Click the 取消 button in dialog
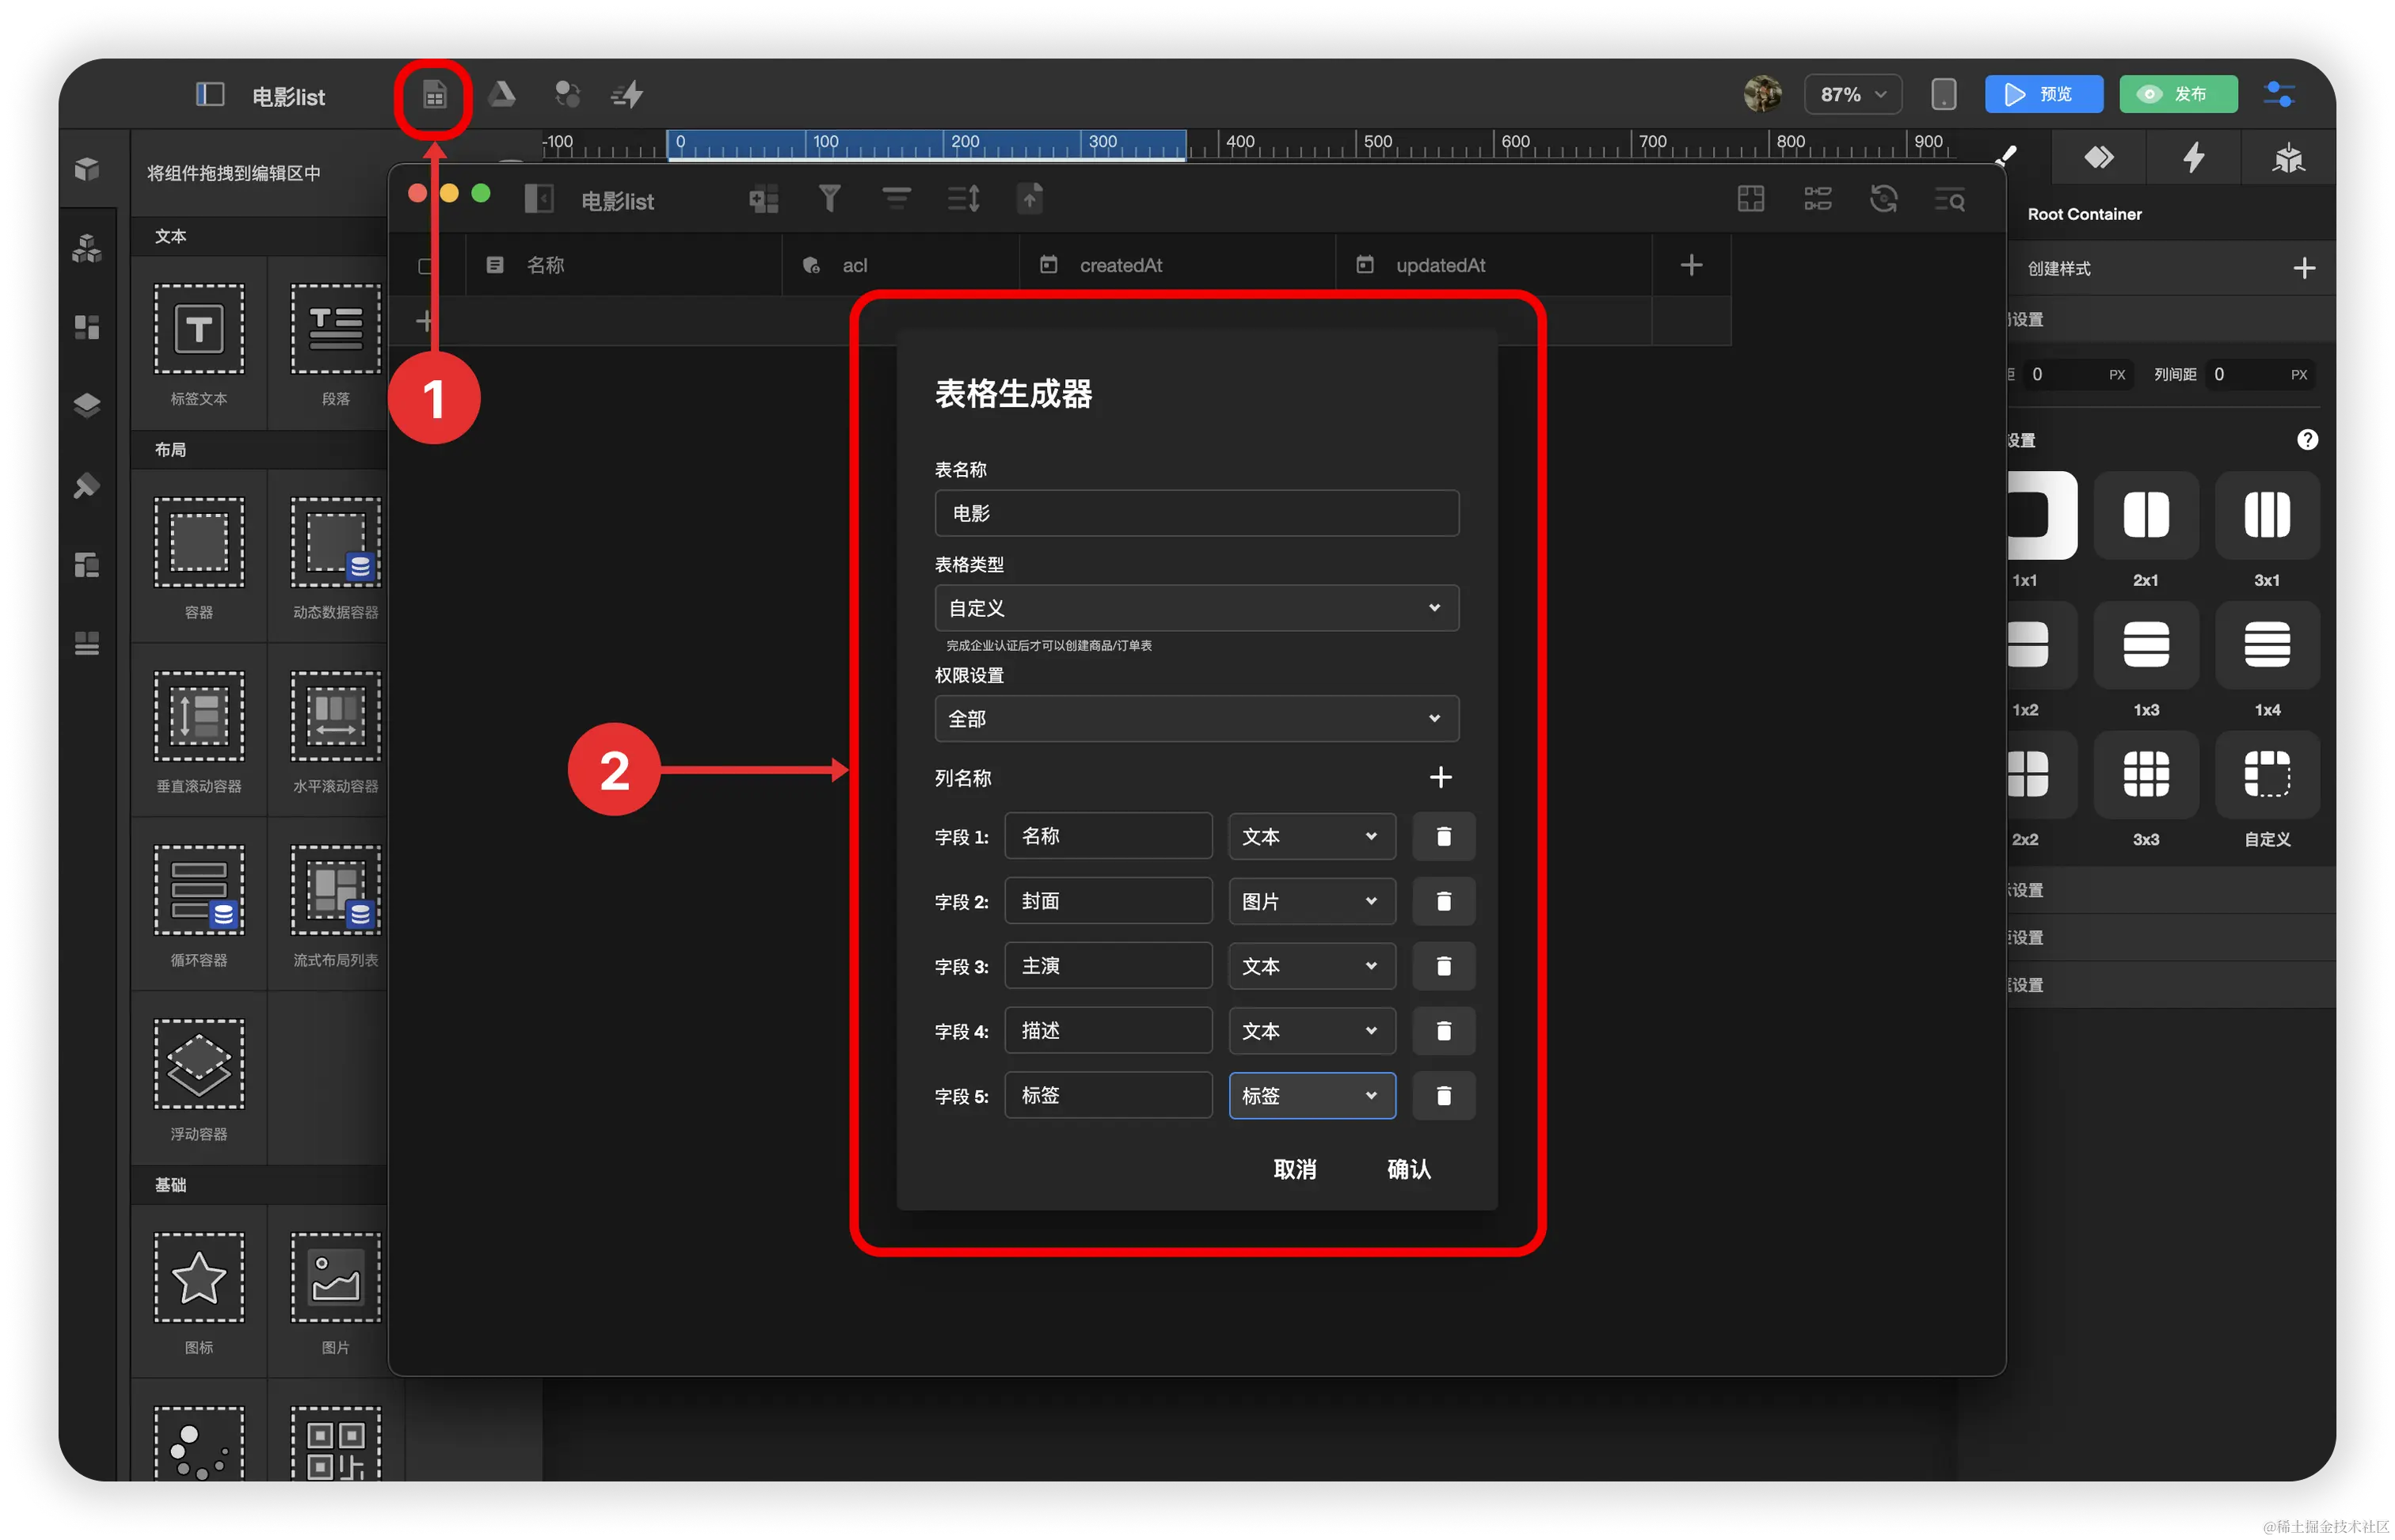The height and width of the screenshot is (1540, 2395). tap(1294, 1169)
